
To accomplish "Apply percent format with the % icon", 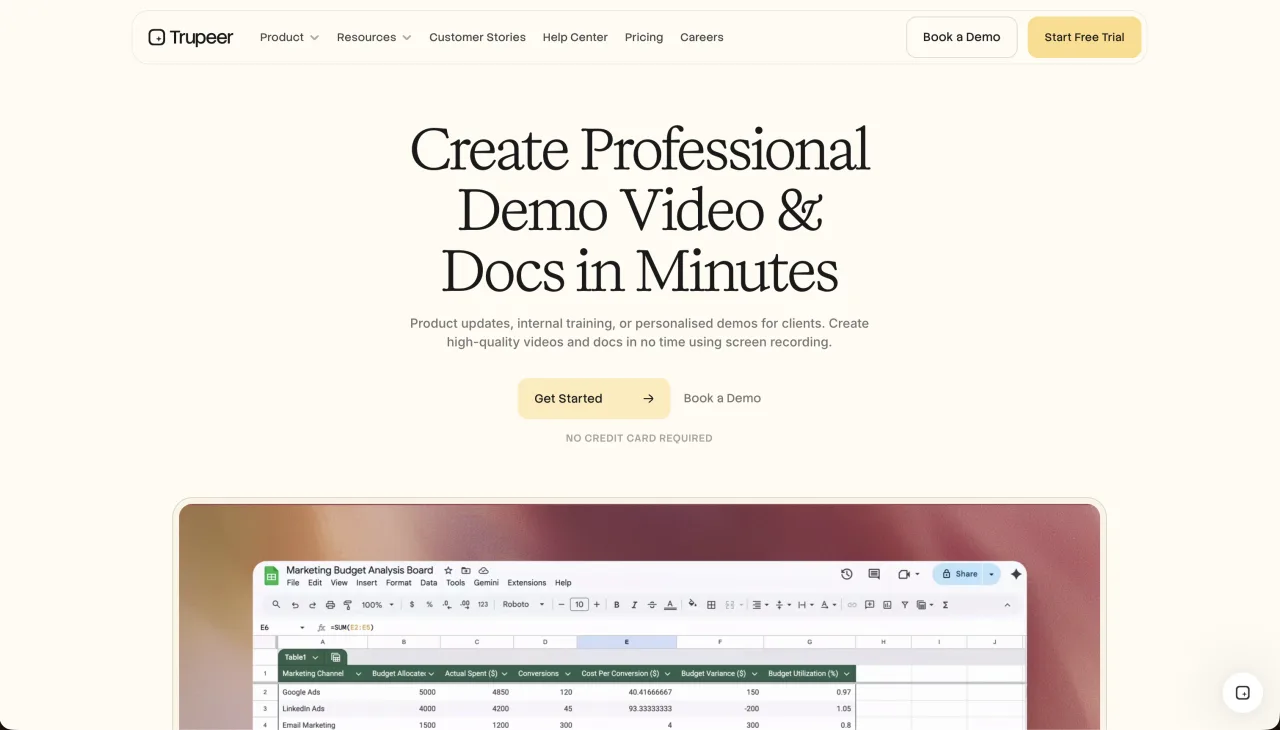I will [429, 605].
